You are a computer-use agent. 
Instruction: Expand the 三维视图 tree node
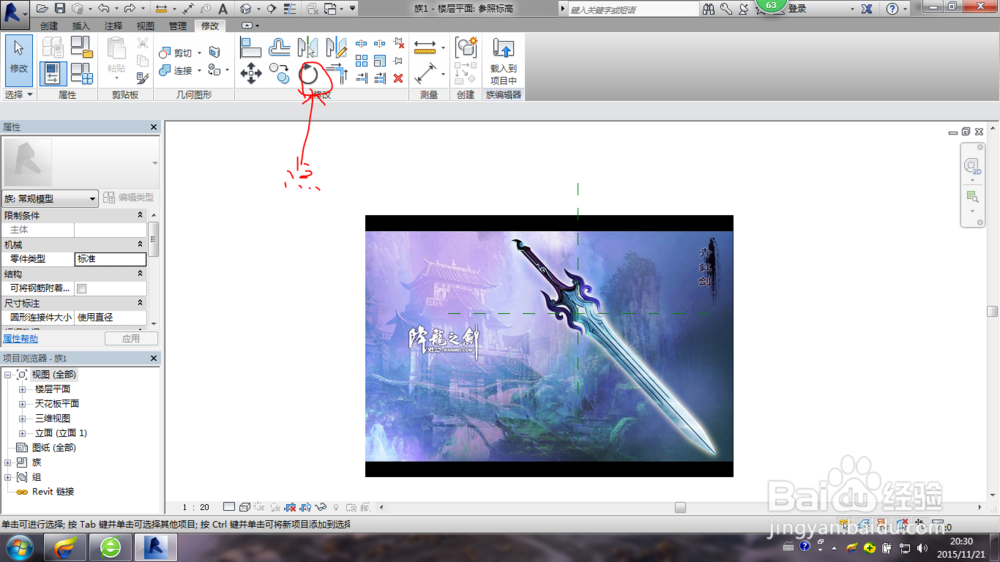(22, 418)
